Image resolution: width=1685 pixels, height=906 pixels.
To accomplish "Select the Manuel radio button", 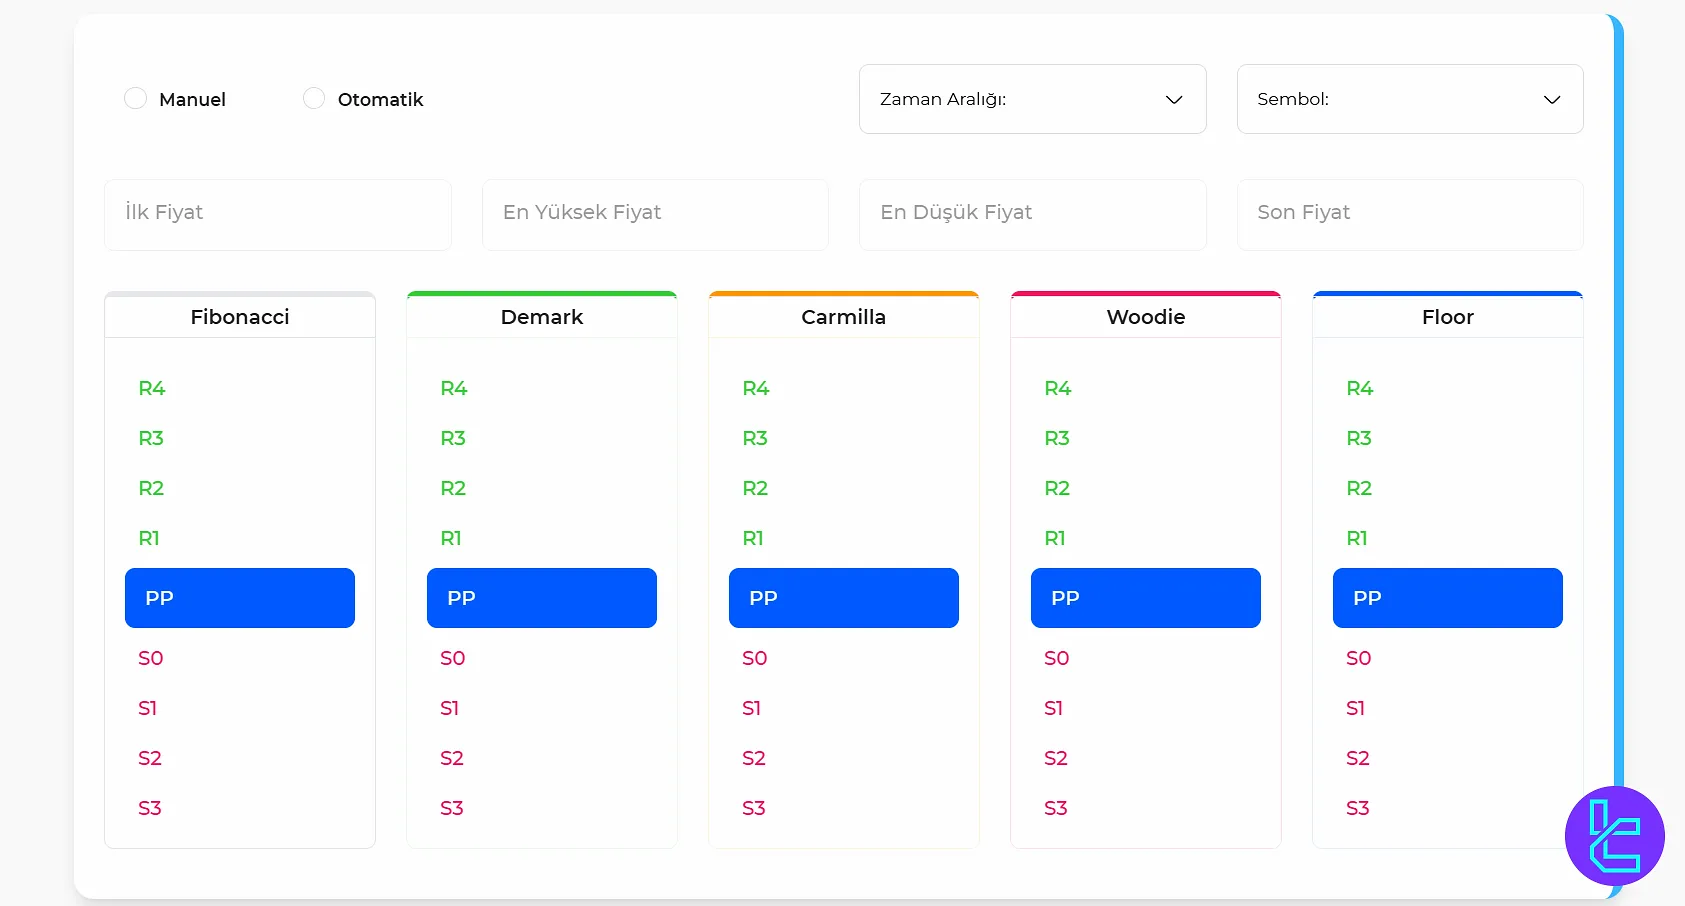I will (x=135, y=98).
